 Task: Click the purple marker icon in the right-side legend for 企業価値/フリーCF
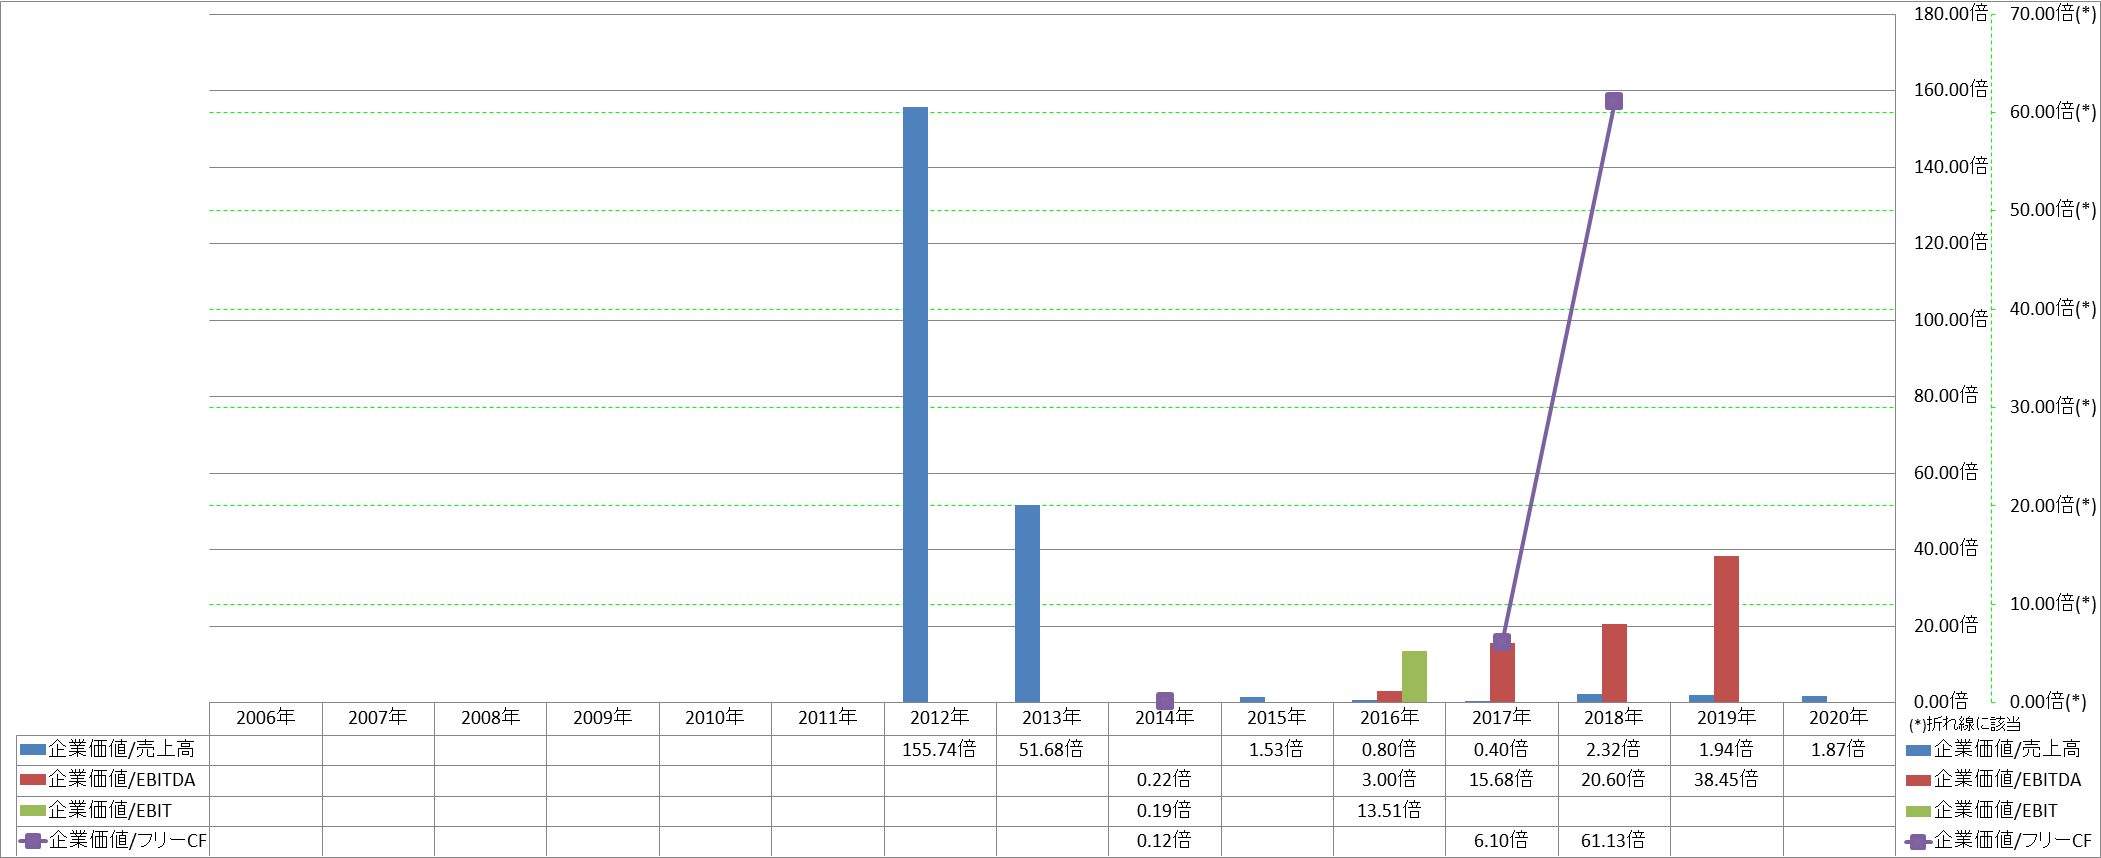tap(1918, 842)
